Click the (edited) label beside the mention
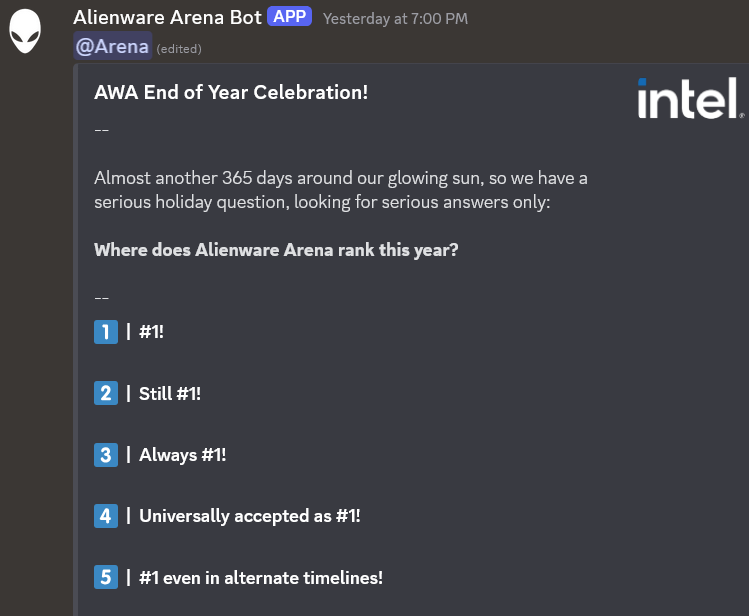This screenshot has width=749, height=616. pos(179,48)
